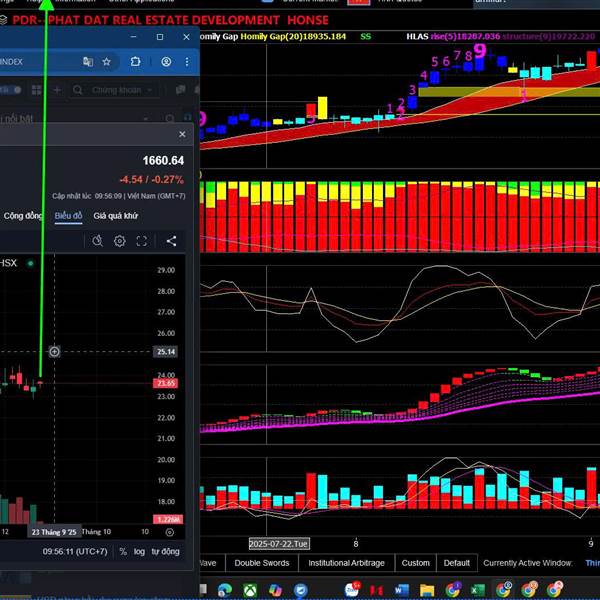Select the Biểu đồ tab
600x600 pixels.
[68, 216]
